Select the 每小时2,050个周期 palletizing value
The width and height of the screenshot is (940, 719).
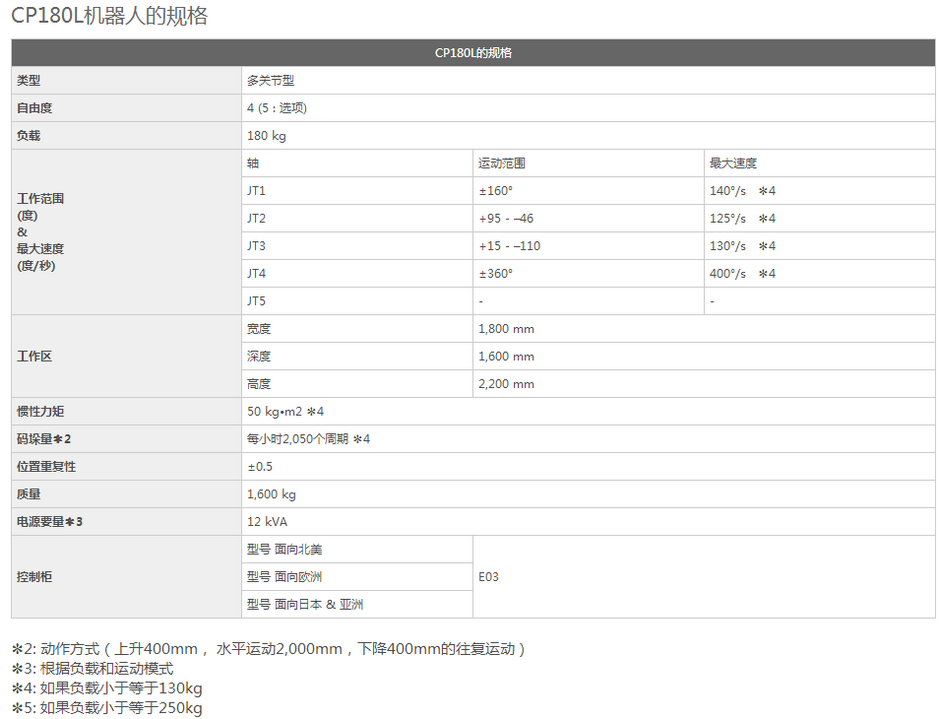coord(308,439)
